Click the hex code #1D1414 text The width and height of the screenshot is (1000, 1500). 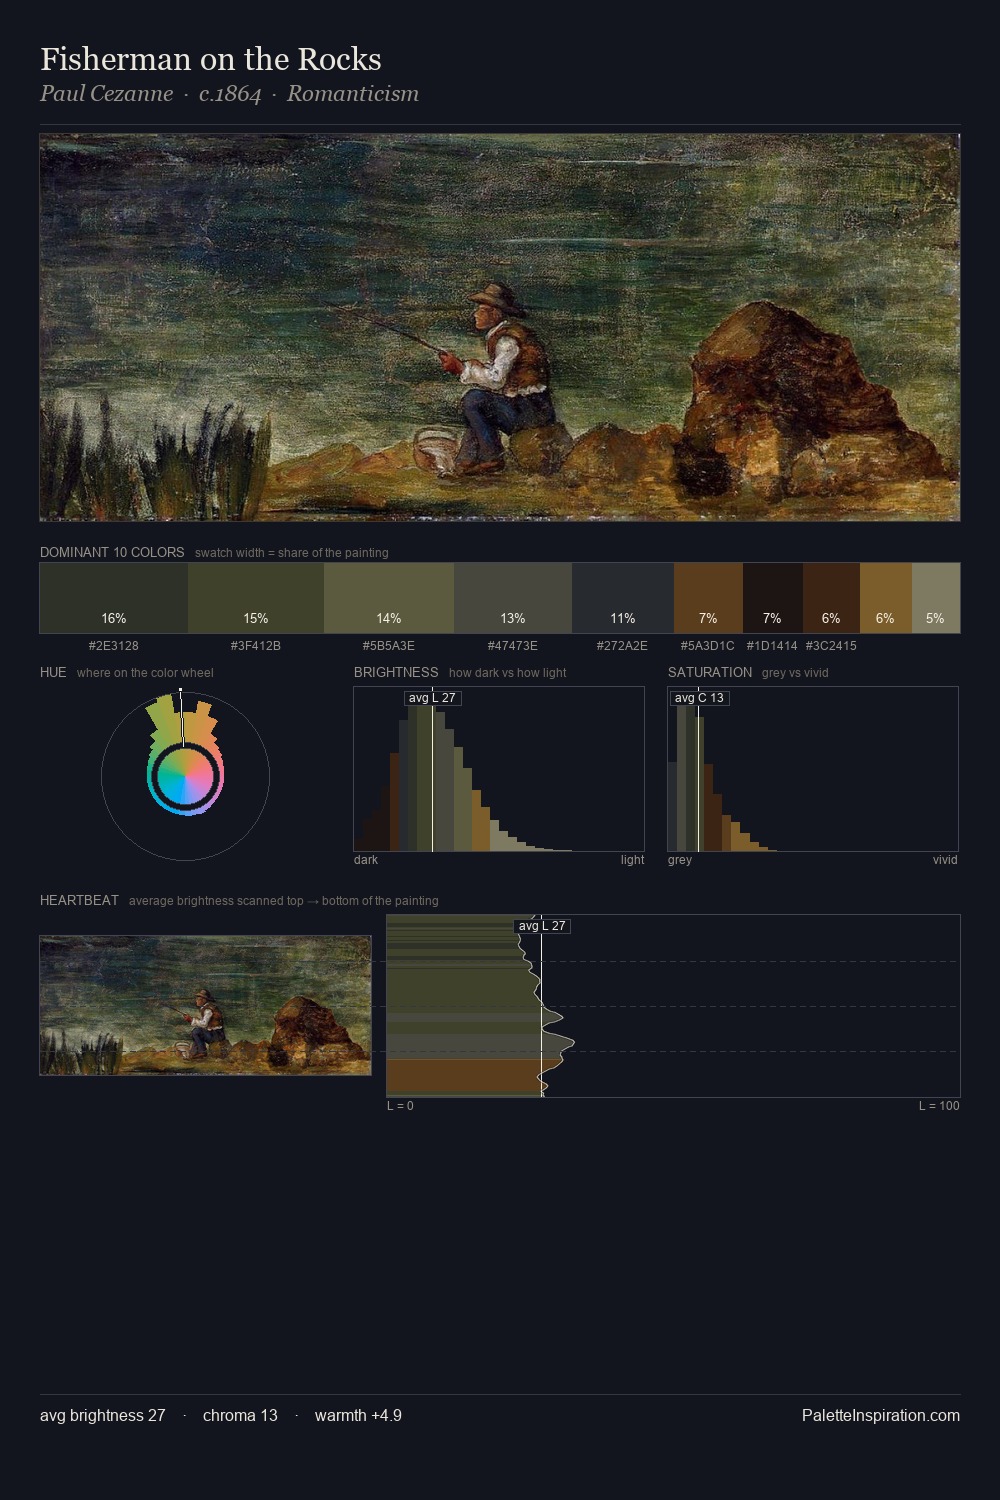point(772,646)
